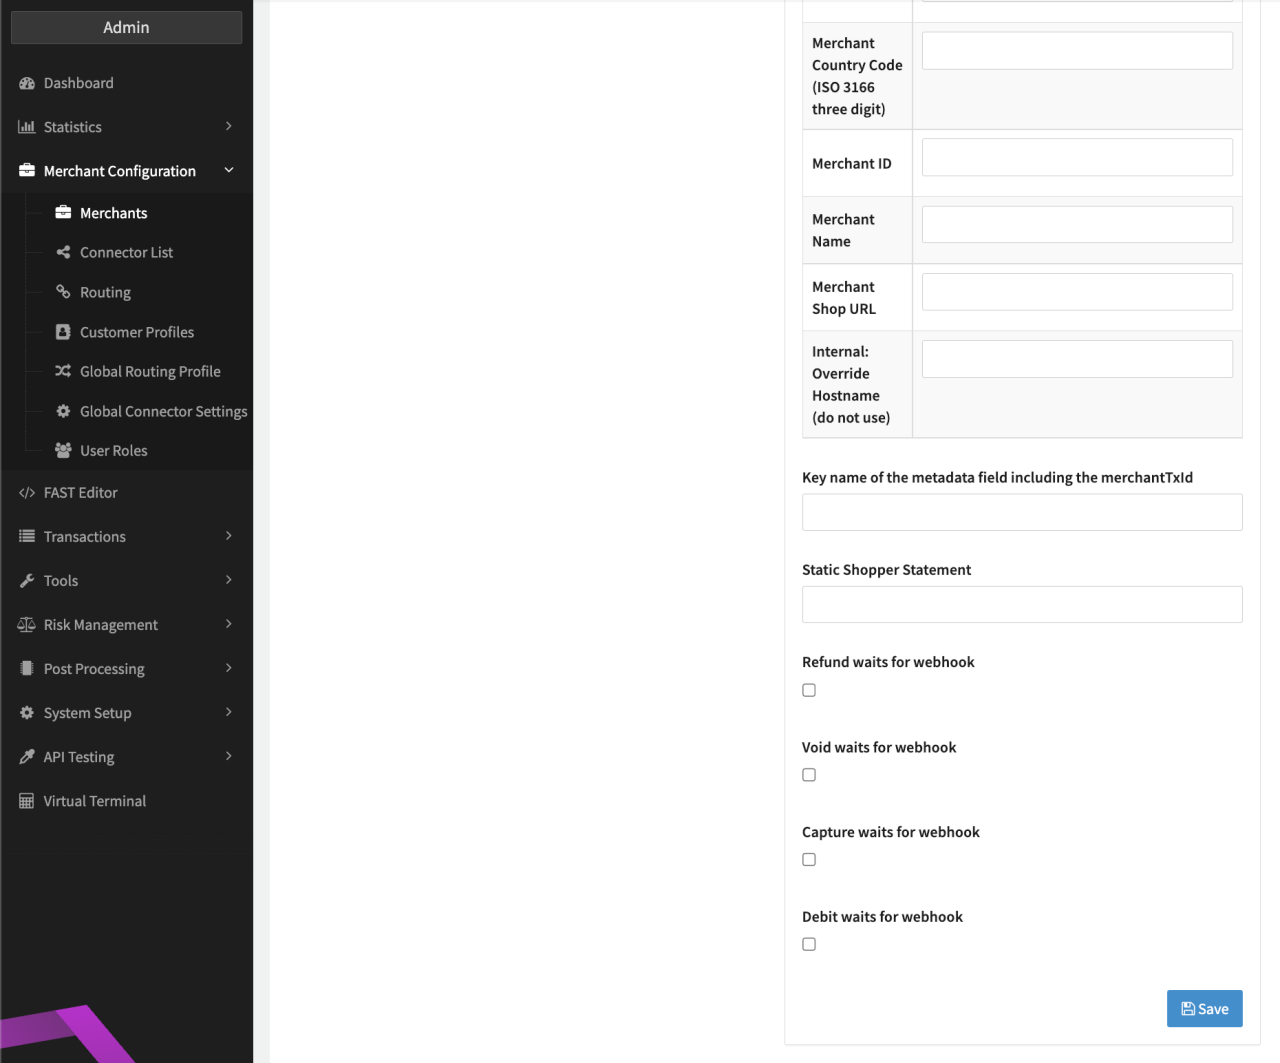Enable Refund waits for webhook checkbox
The height and width of the screenshot is (1063, 1280).
(x=809, y=690)
